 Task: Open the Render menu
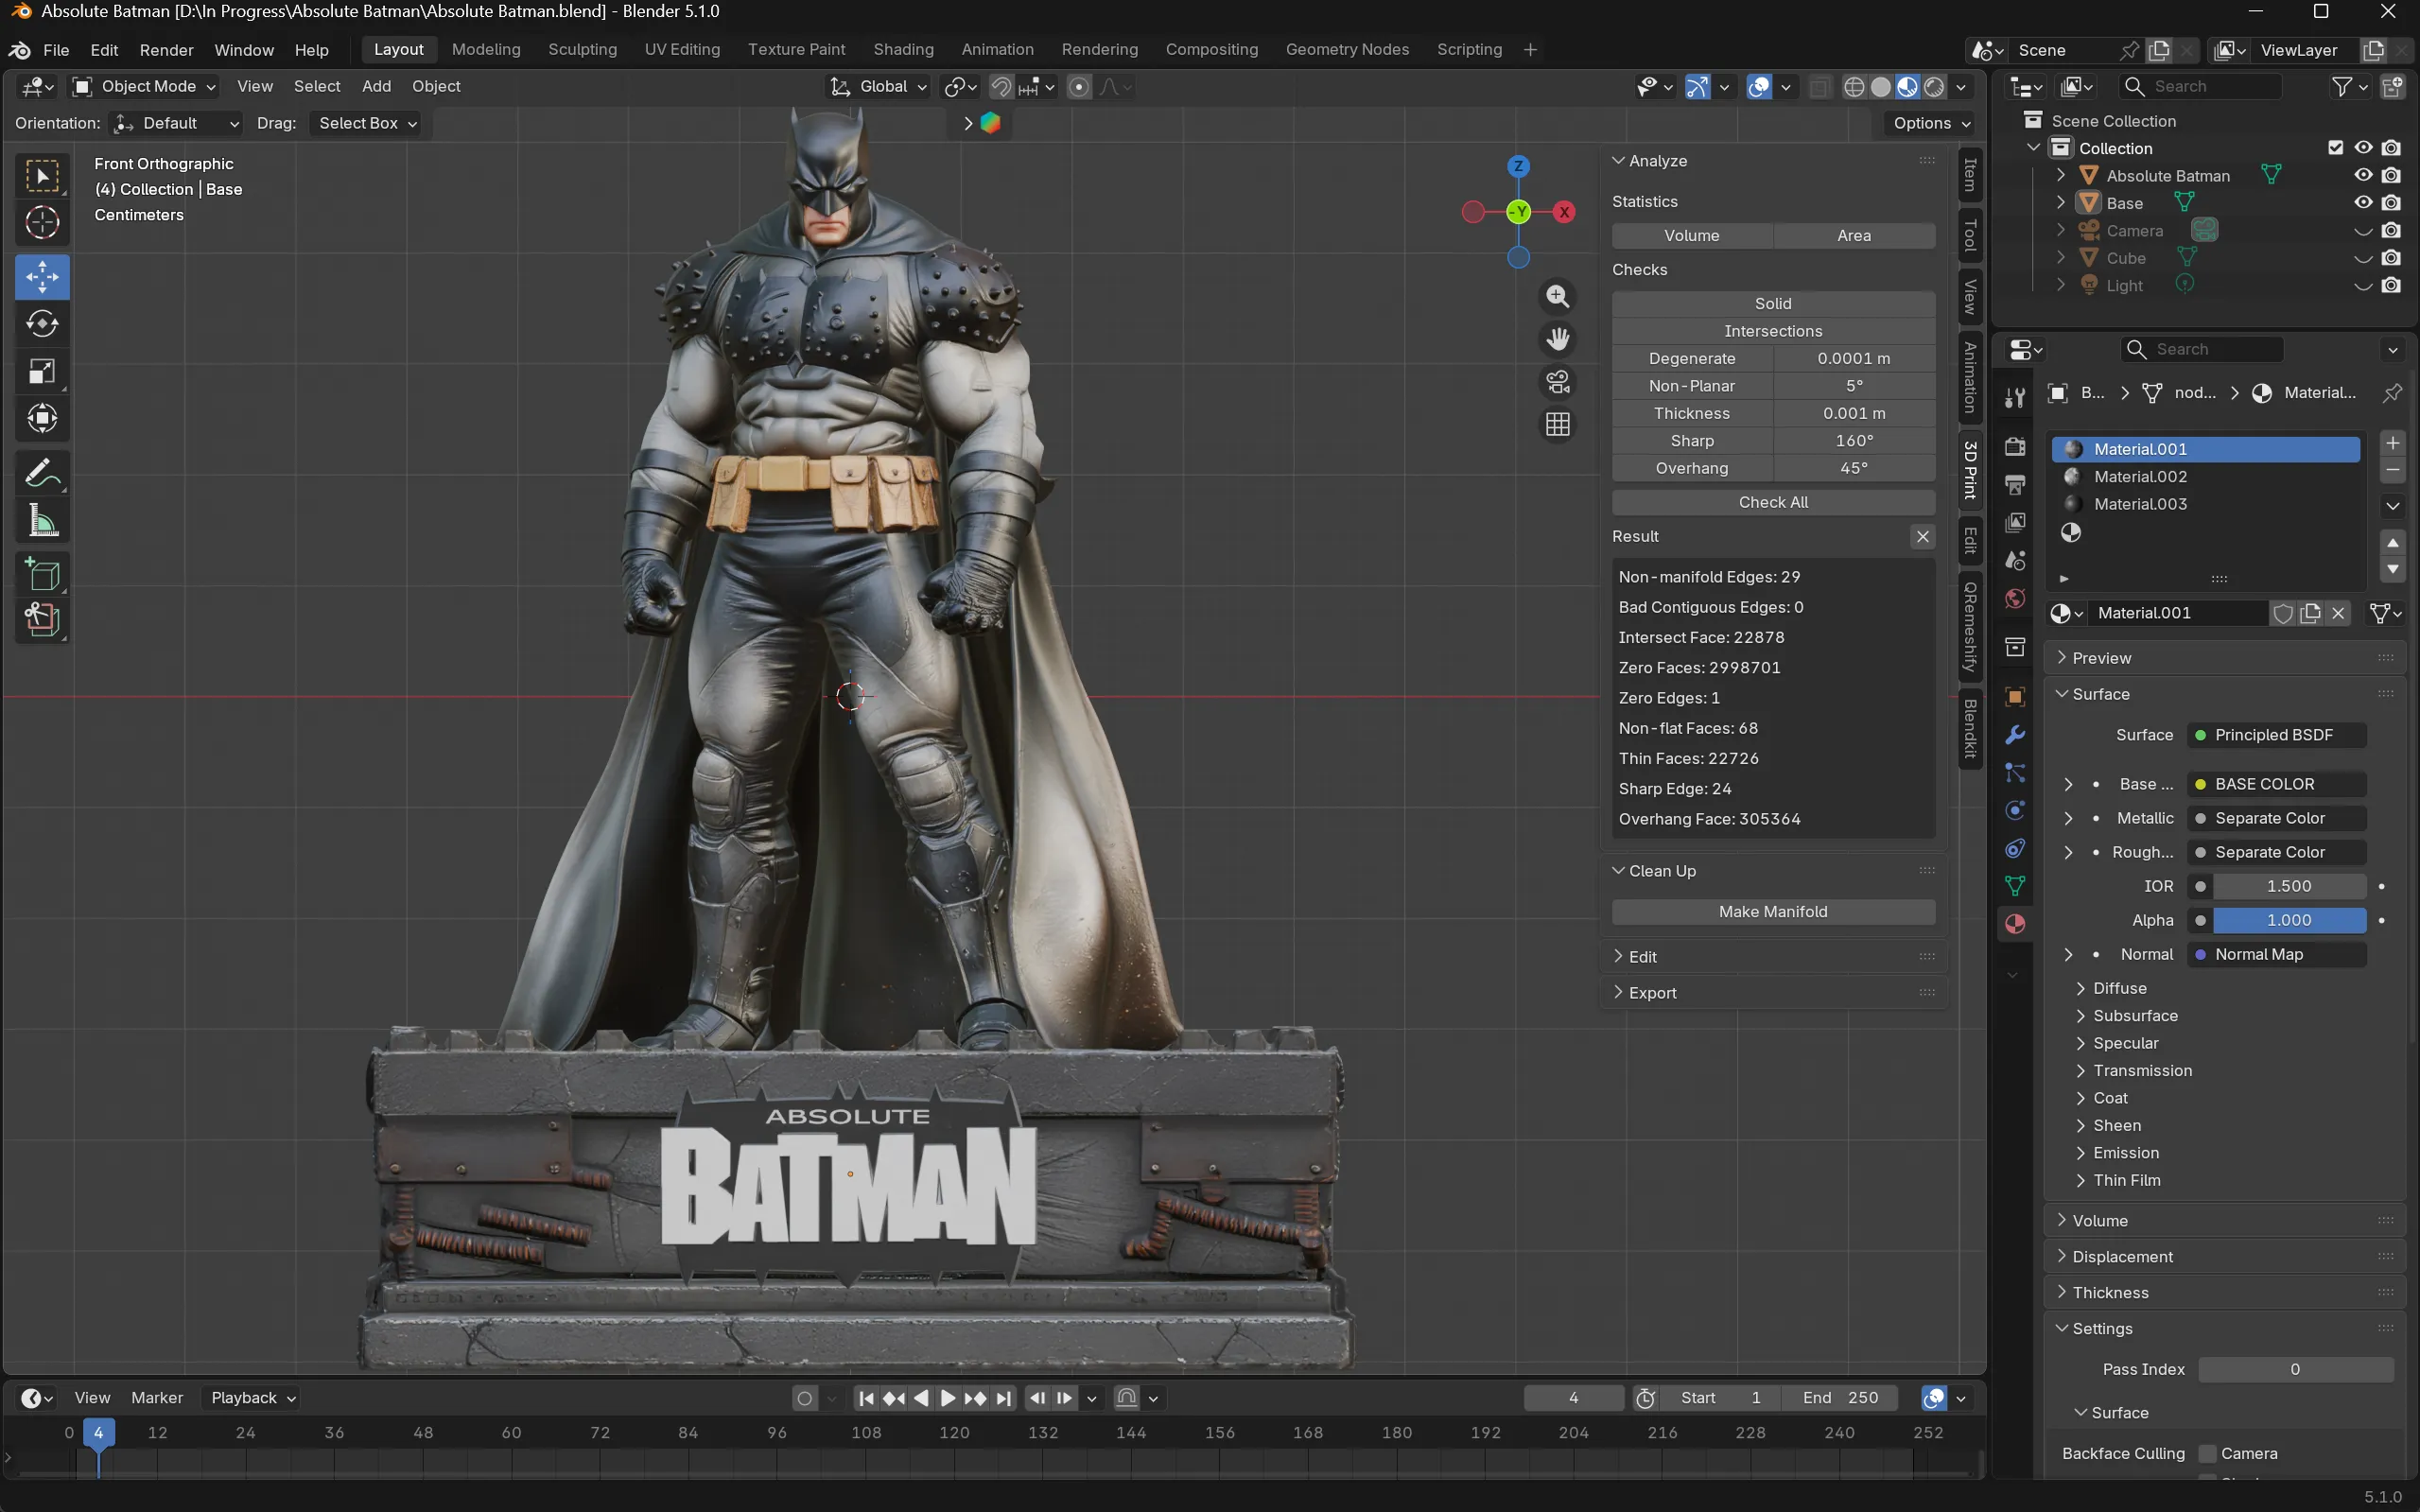pos(166,50)
